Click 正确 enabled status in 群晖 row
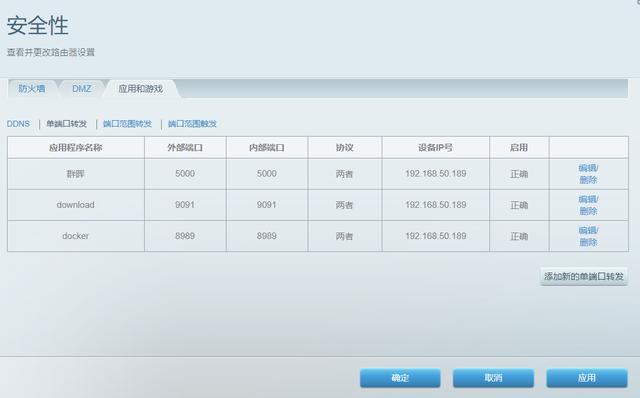This screenshot has width=640, height=398. click(x=519, y=174)
